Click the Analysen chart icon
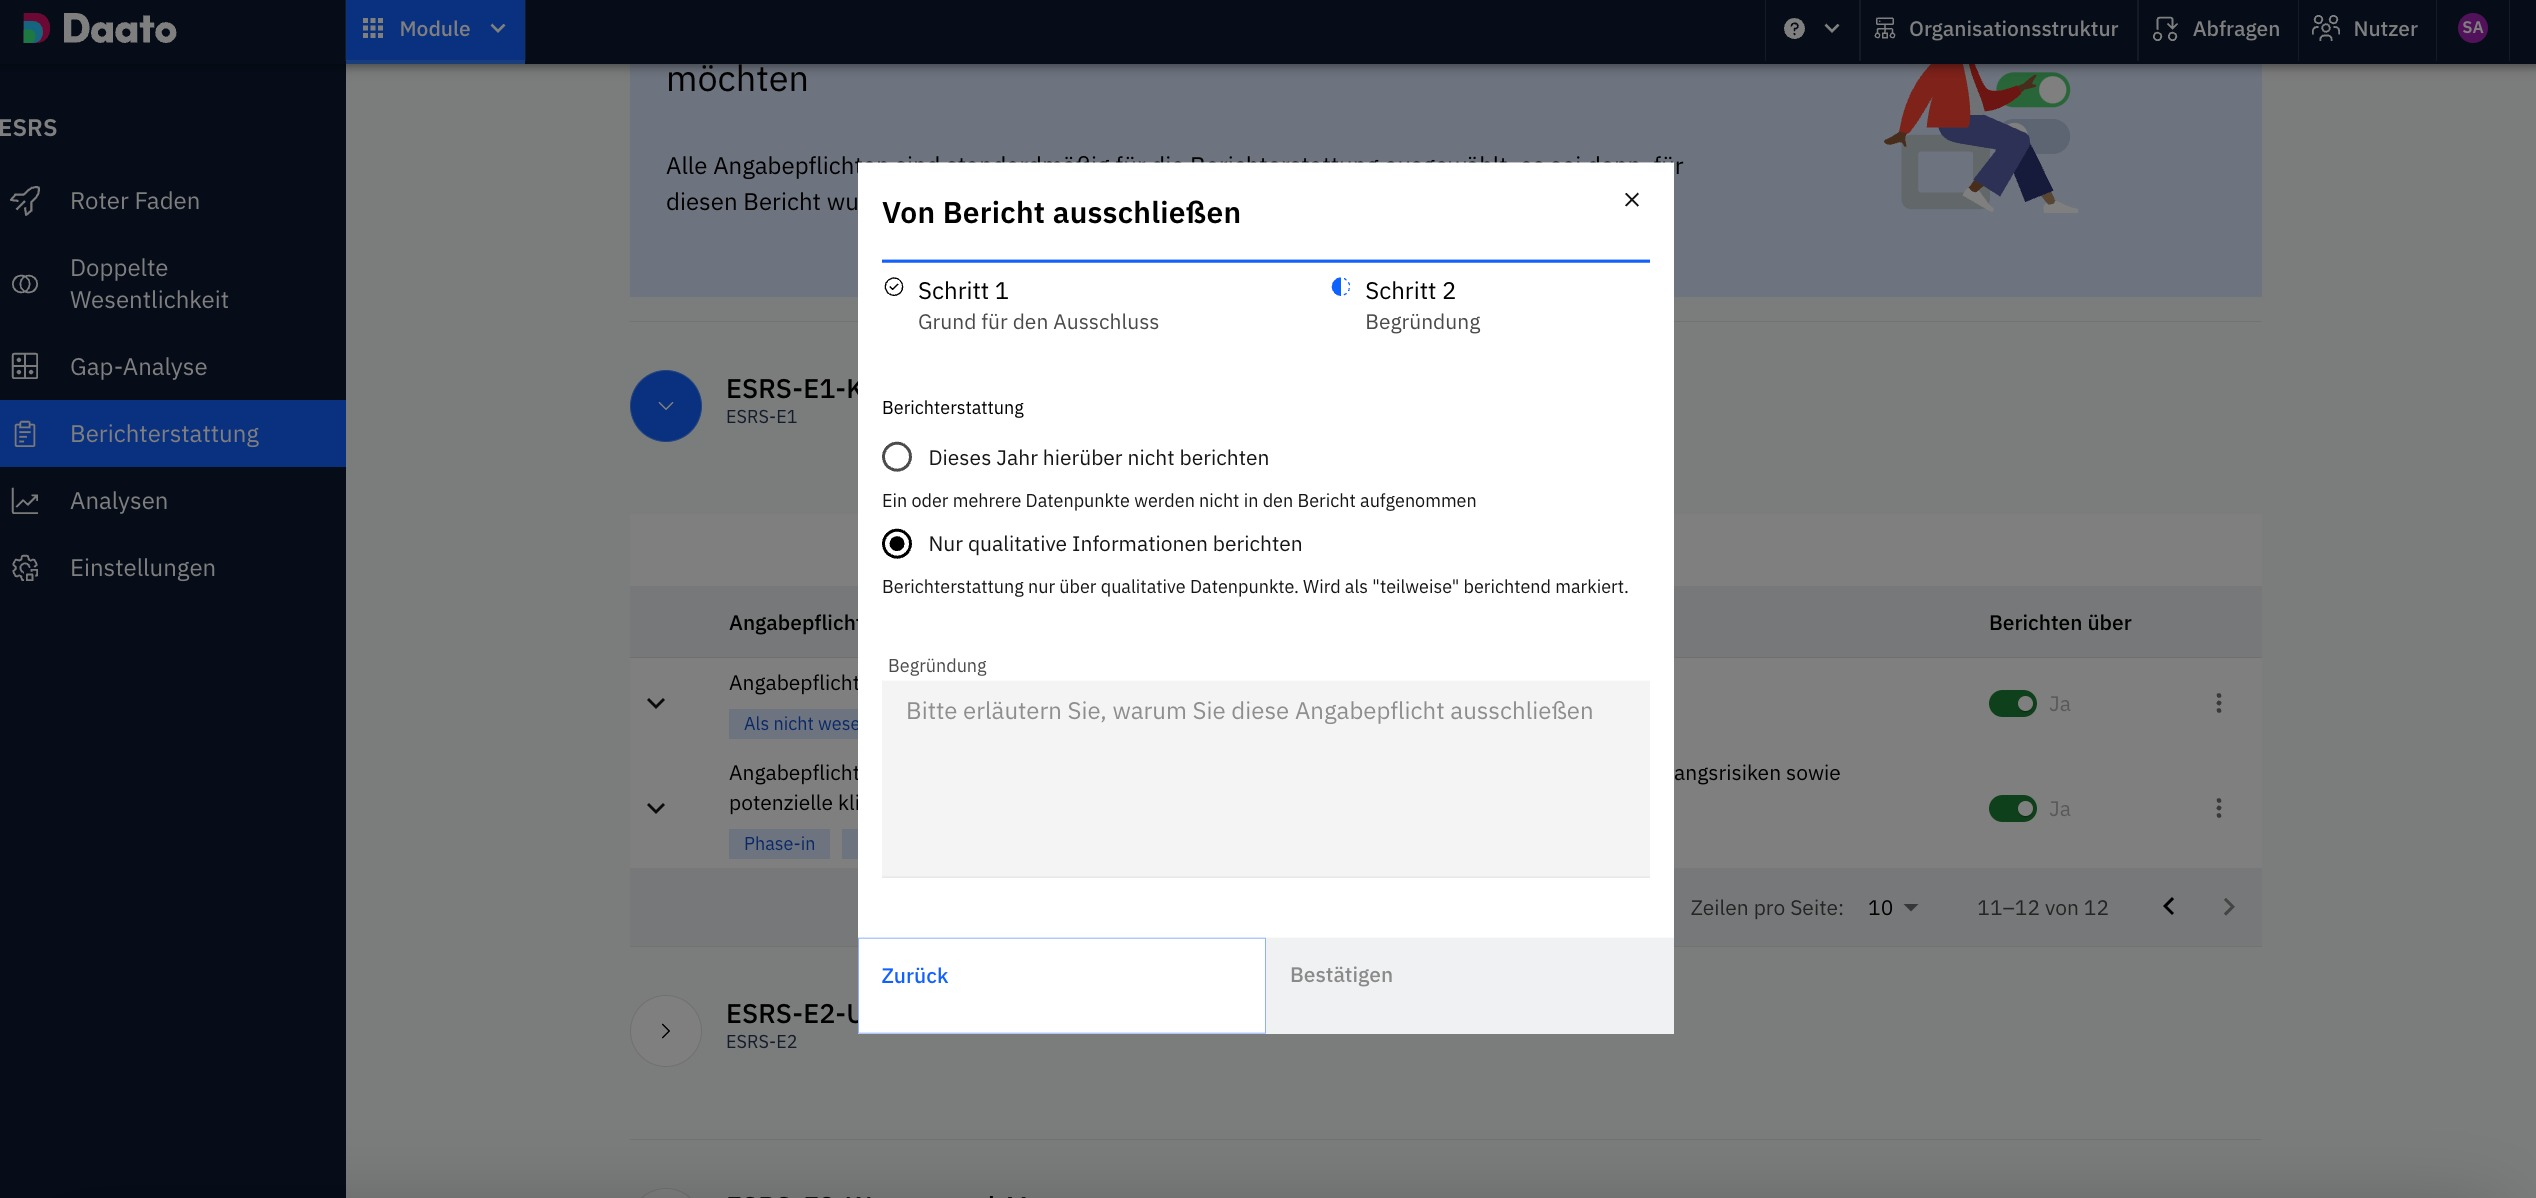 (25, 501)
